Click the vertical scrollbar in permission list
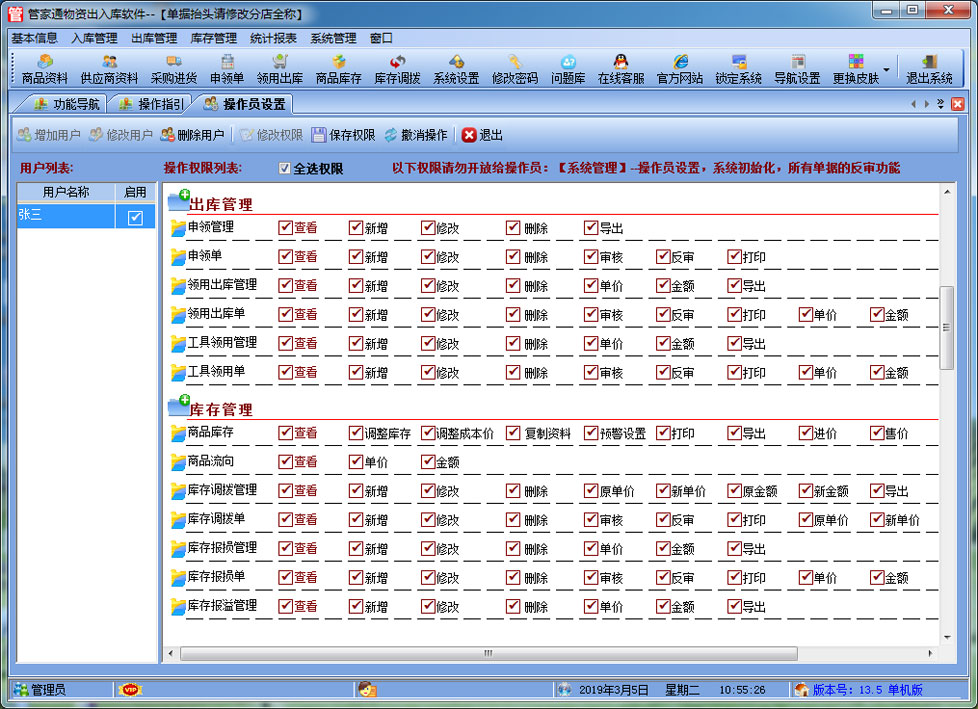Screen dimensions: 978x709 pyautogui.click(x=946, y=327)
